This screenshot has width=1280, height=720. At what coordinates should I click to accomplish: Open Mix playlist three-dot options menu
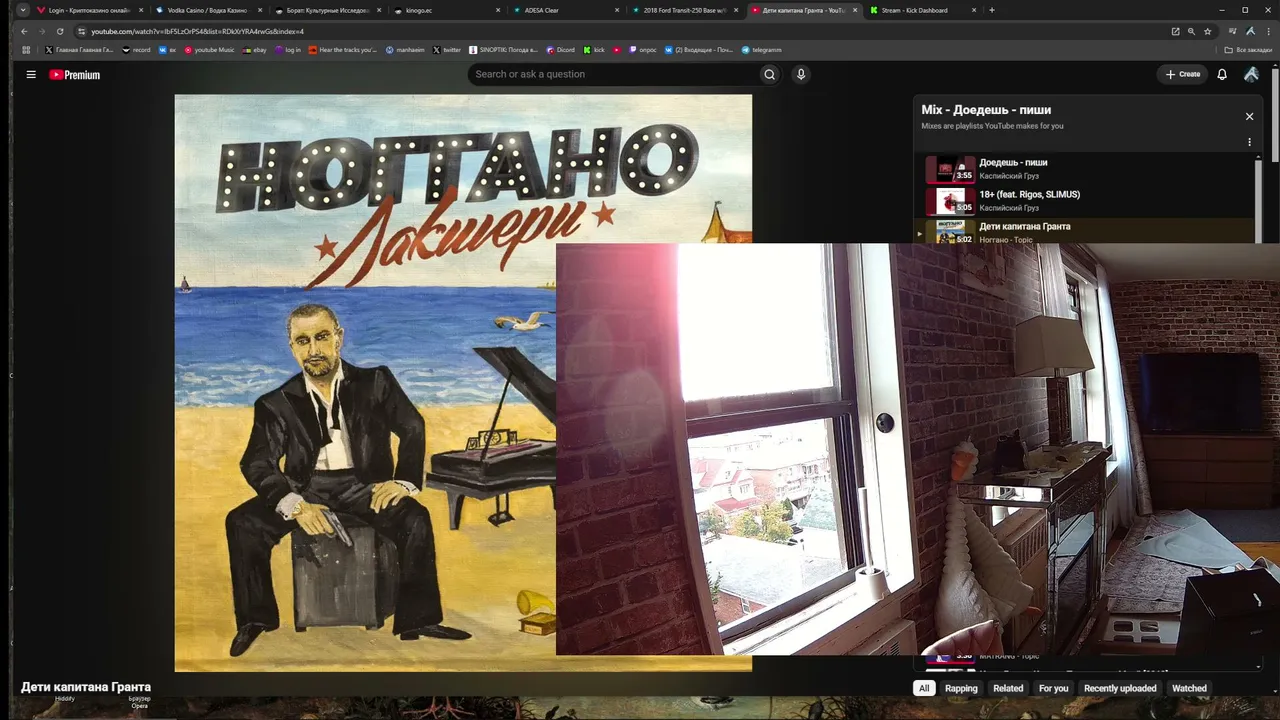[1249, 142]
